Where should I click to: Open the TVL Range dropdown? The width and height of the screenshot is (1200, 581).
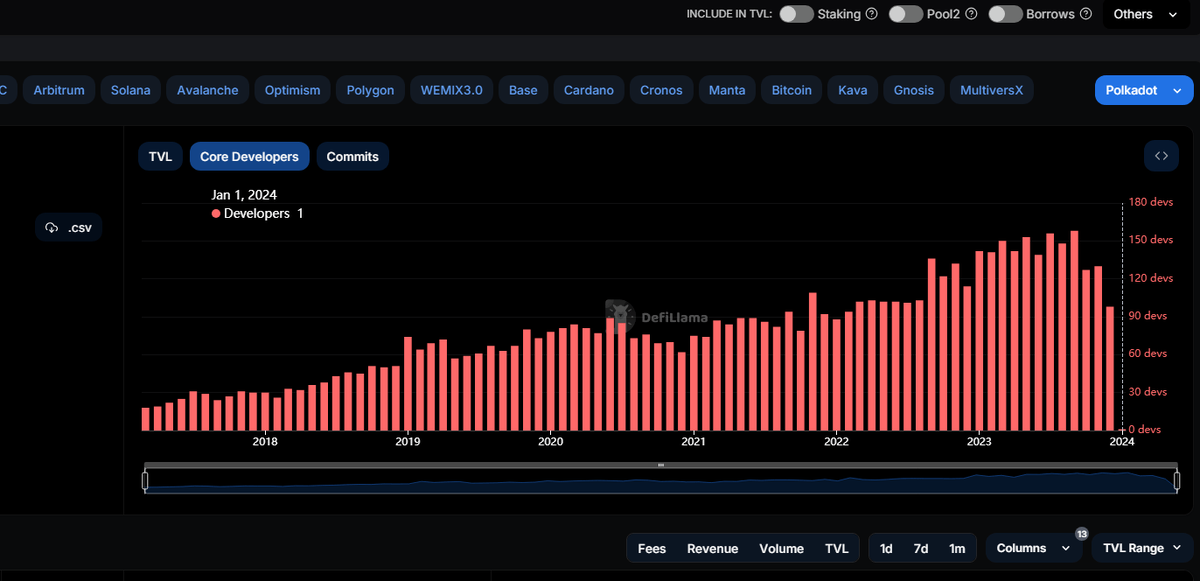tap(1143, 548)
